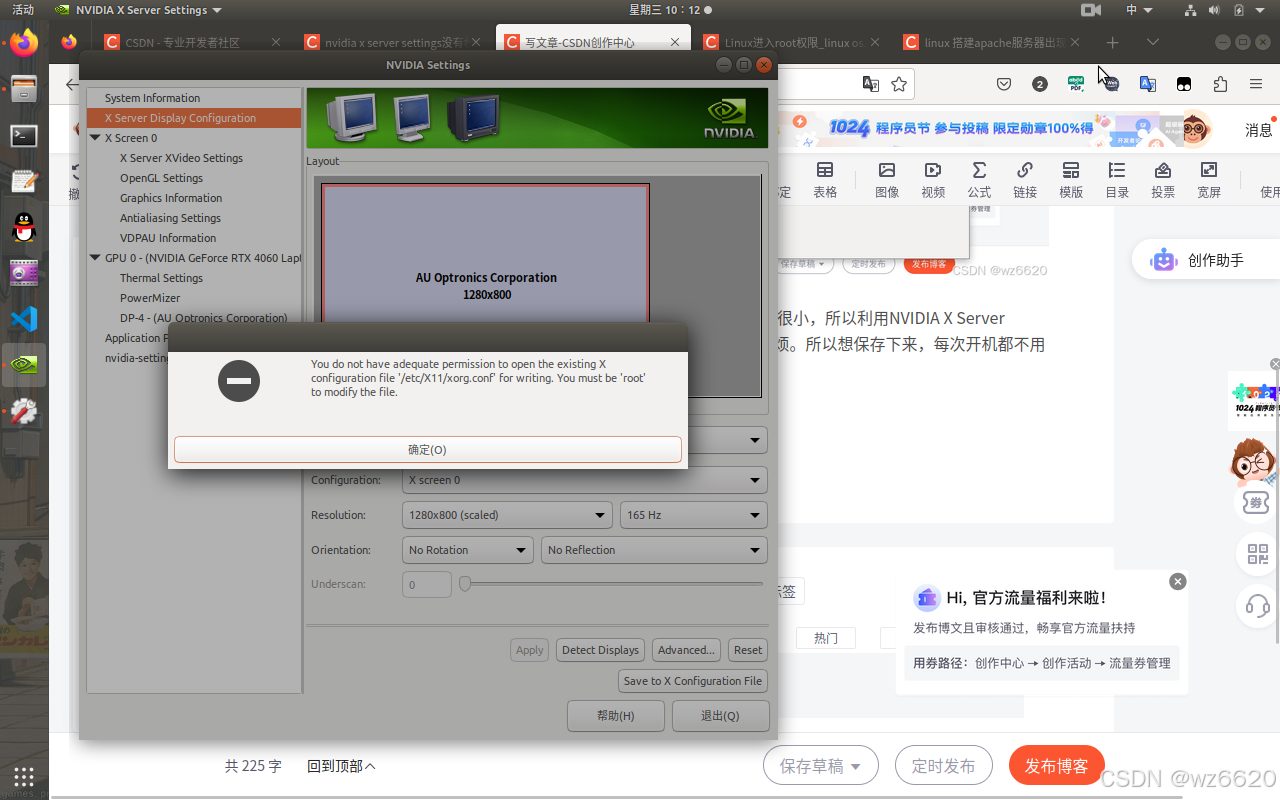1280x800 pixels.
Task: Click Advanced... button
Action: [x=686, y=650]
